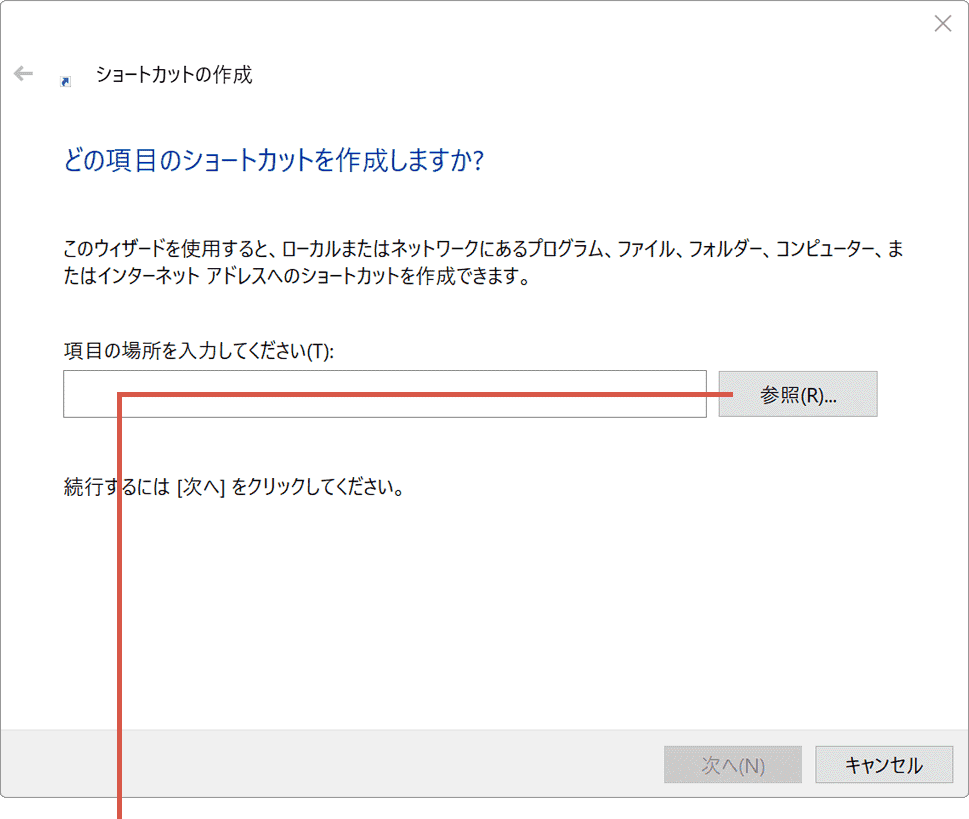Click the disabled 次へ(N) button
This screenshot has height=819, width=969.
click(732, 764)
